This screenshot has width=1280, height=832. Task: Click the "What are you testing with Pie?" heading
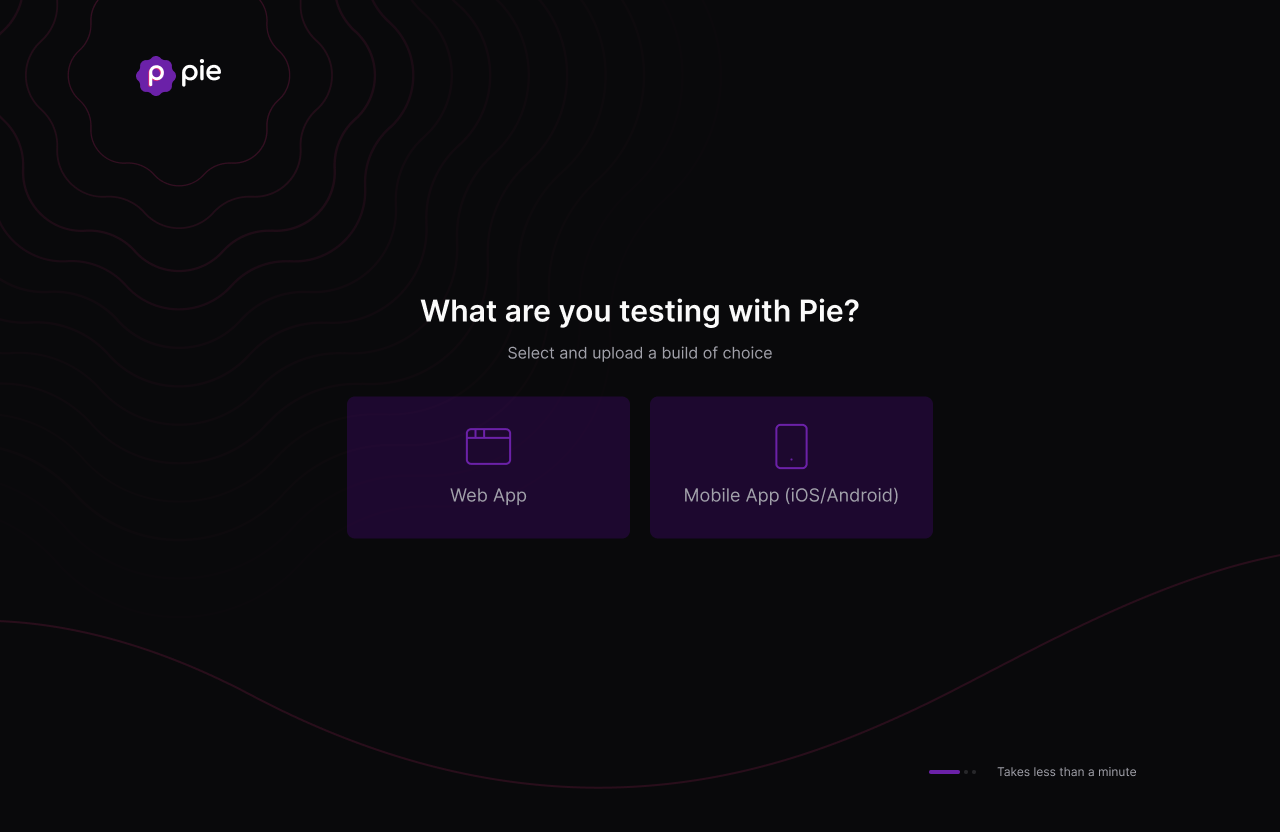pos(640,311)
